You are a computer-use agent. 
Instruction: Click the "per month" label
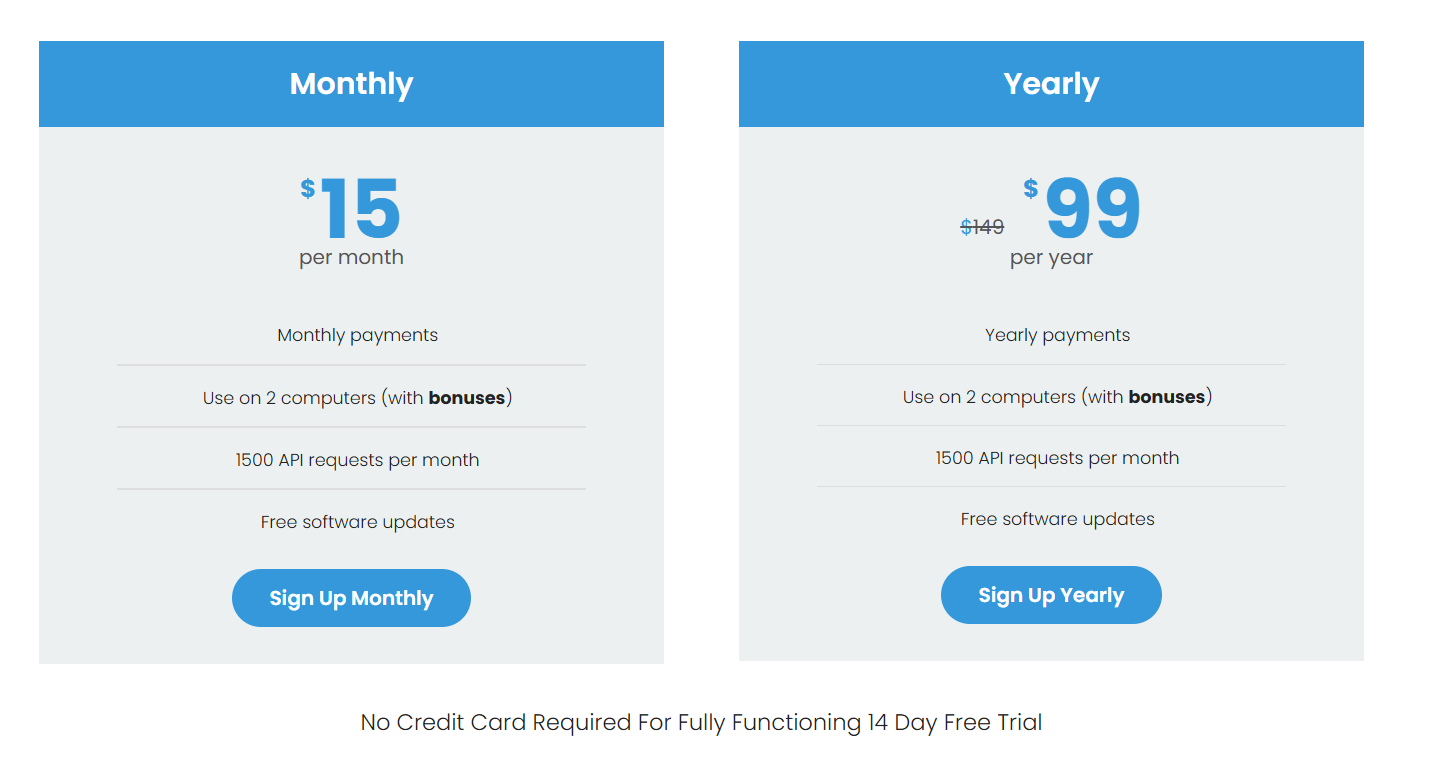point(351,258)
